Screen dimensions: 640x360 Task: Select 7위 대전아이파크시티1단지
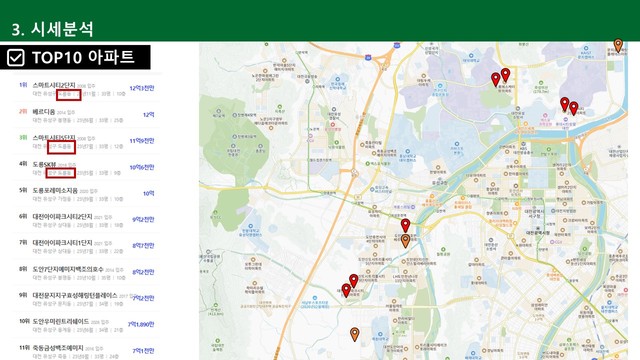pyautogui.click(x=87, y=247)
